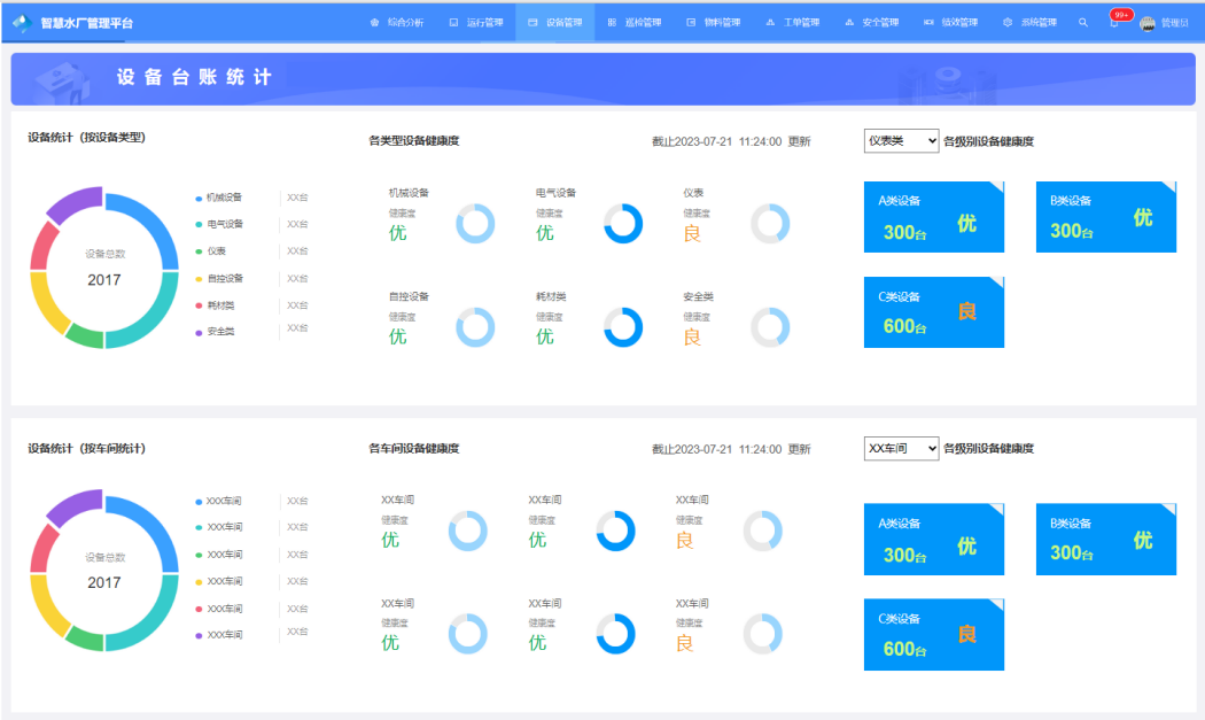Toggle the purple 安全类 legend entry

coord(219,331)
